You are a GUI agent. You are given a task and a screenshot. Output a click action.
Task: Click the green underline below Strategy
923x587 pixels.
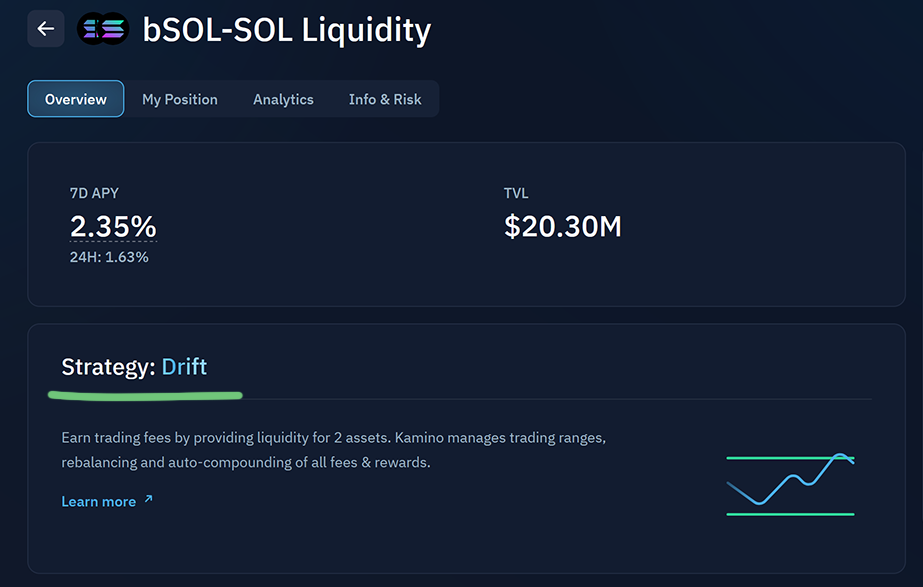pos(145,395)
